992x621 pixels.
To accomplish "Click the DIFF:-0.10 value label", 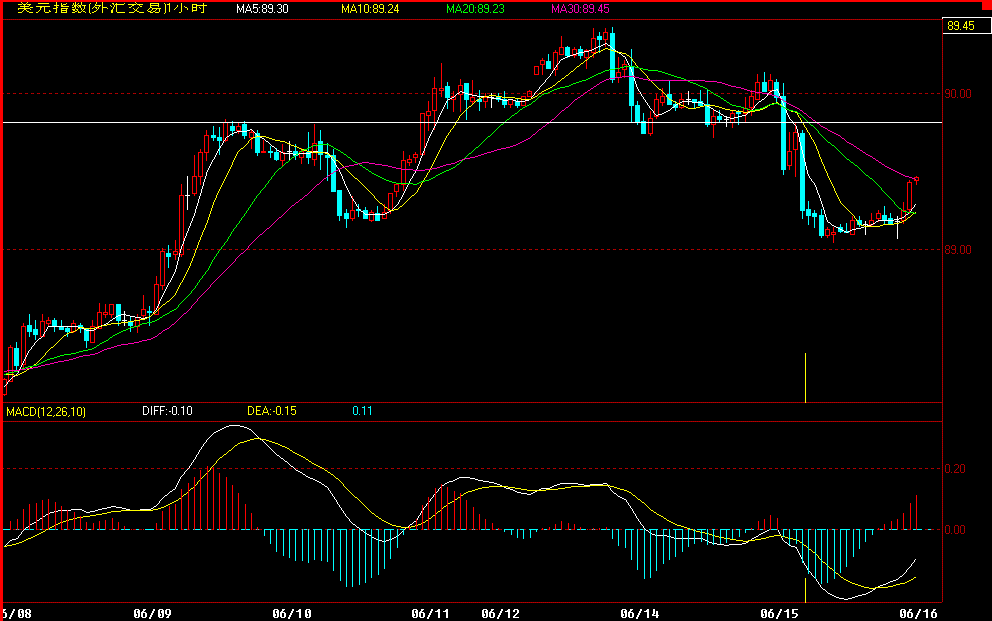I will coord(167,411).
